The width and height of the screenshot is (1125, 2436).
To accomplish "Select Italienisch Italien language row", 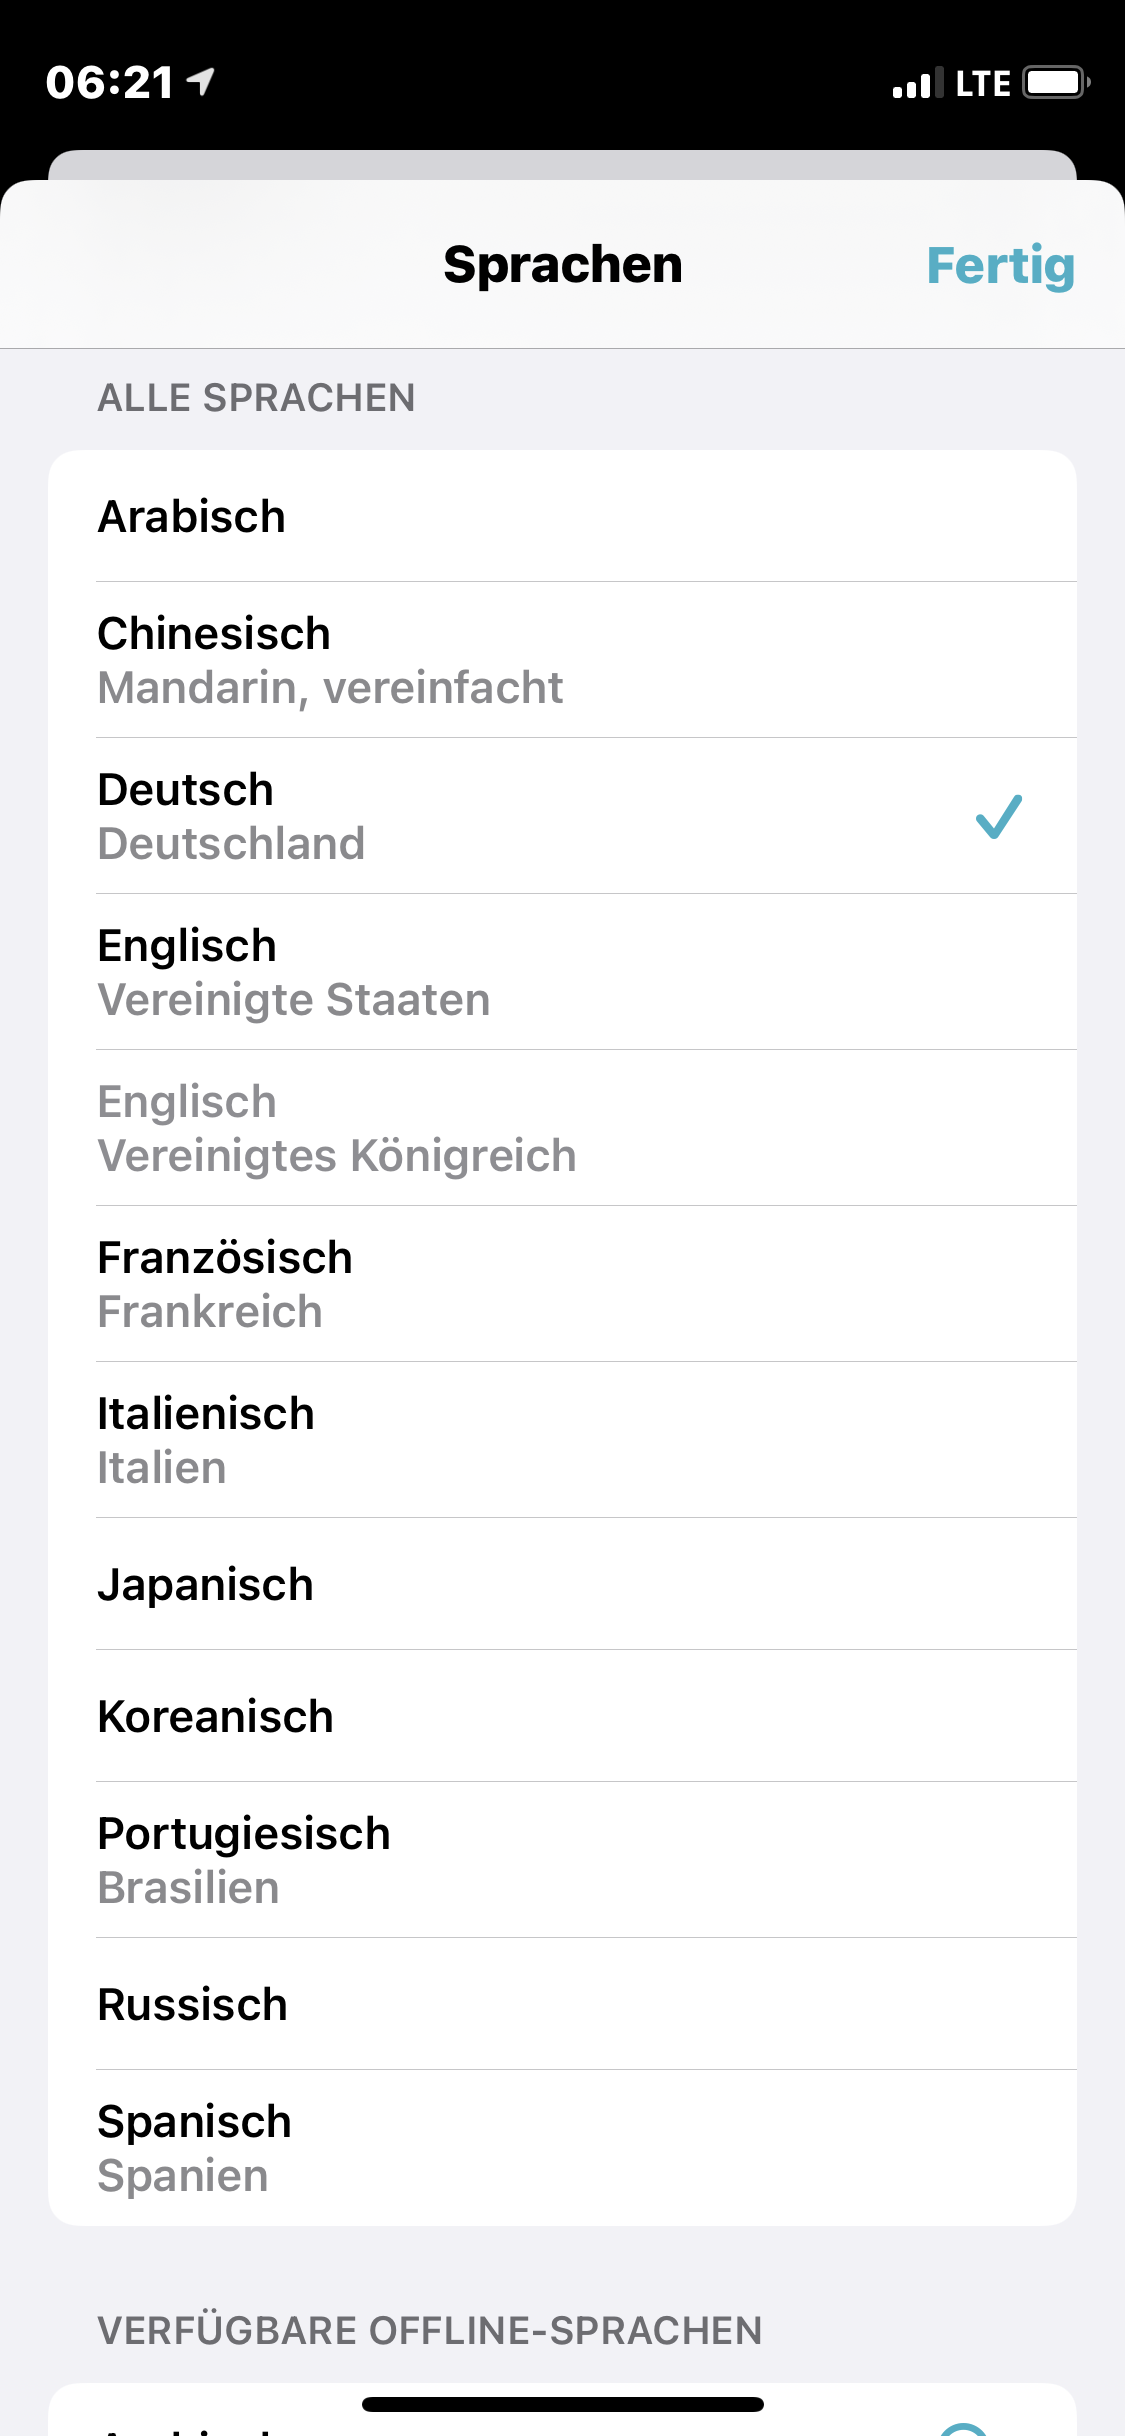I will coord(560,1440).
